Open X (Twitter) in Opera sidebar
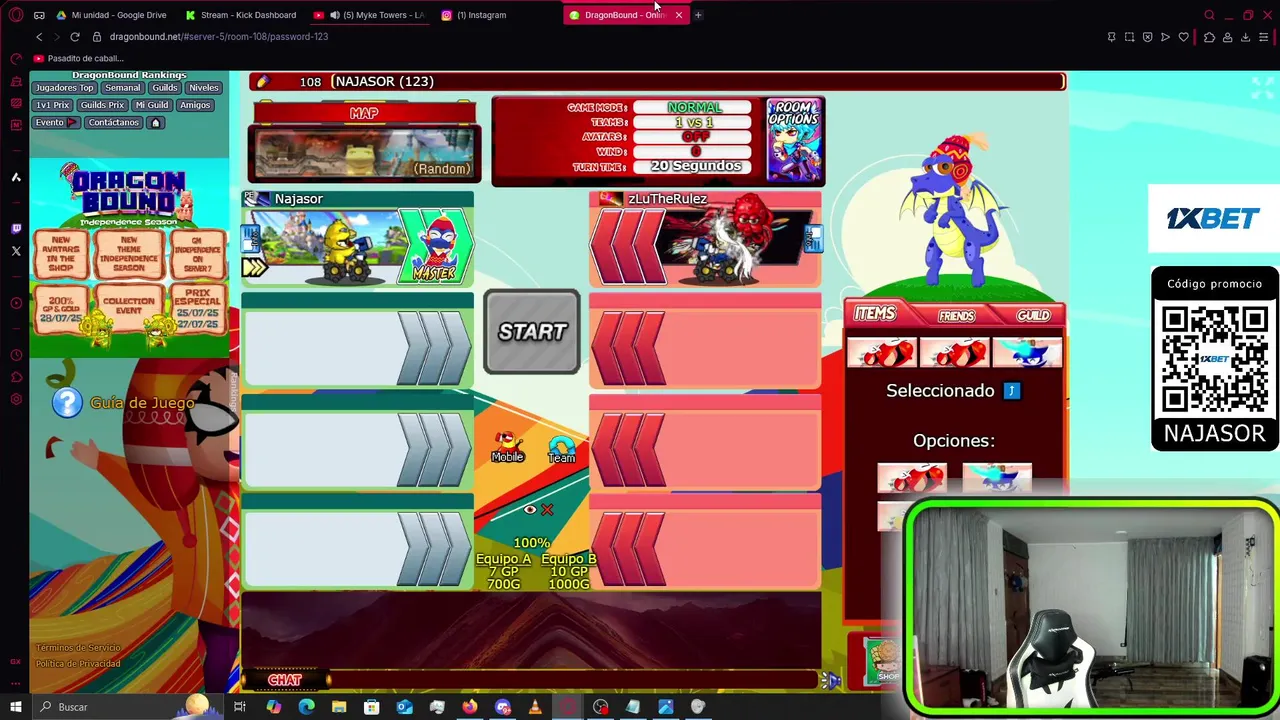1280x720 pixels. pyautogui.click(x=16, y=251)
